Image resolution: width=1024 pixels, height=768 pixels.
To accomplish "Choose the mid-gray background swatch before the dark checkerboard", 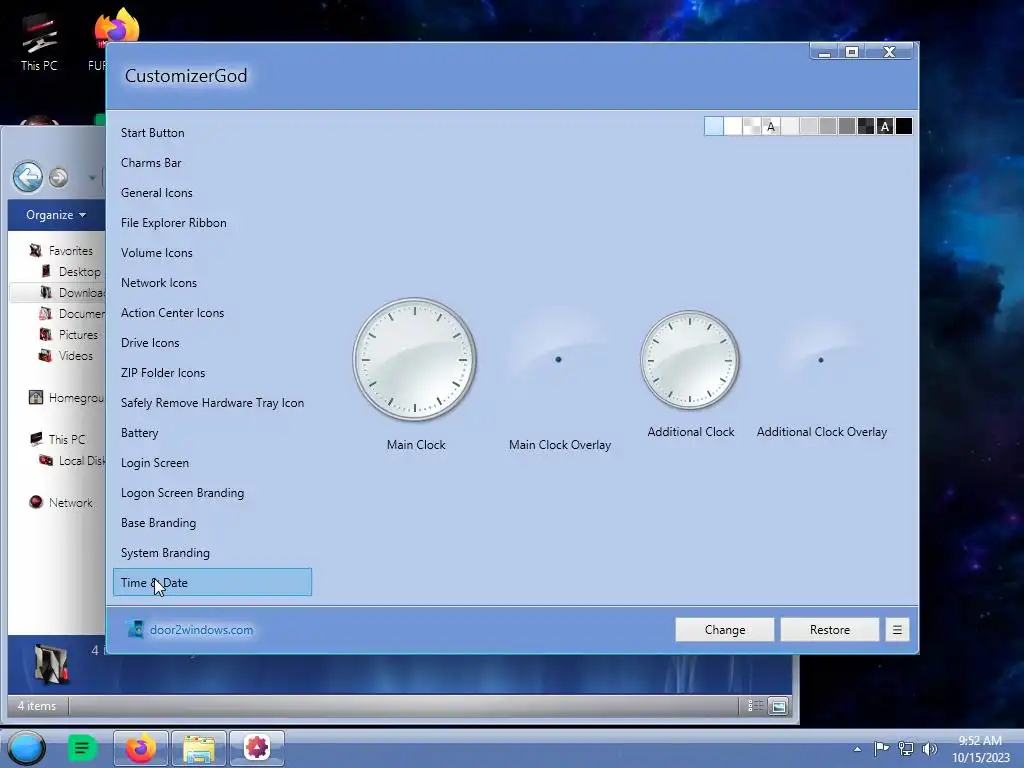I will point(846,126).
